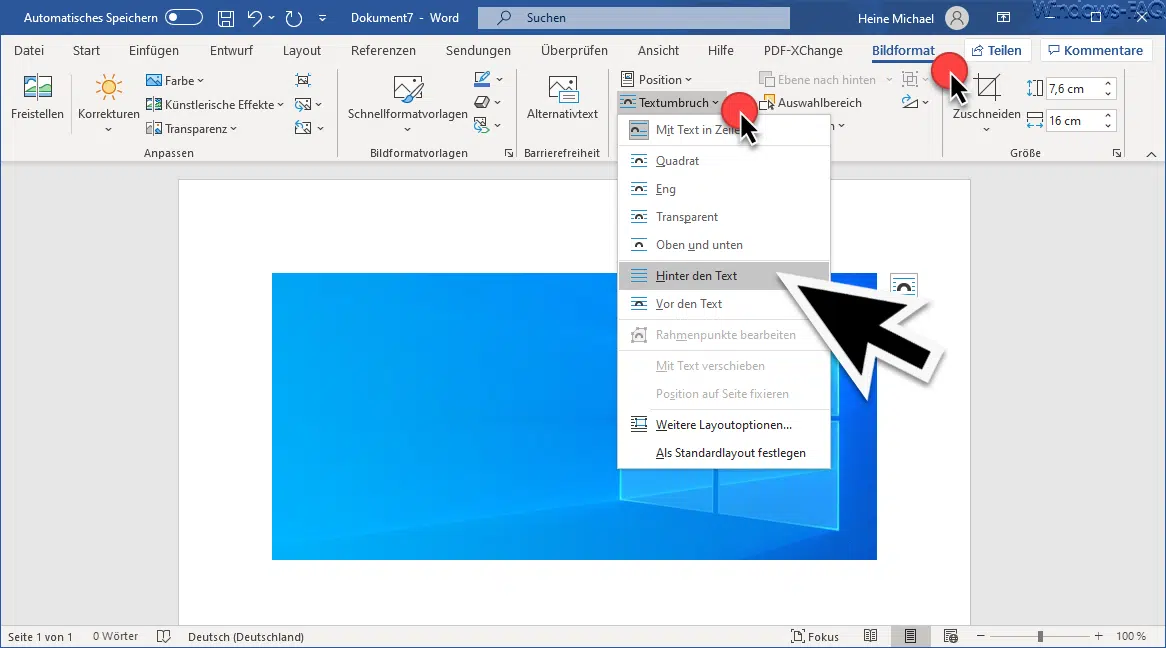Click the redo arrow icon
This screenshot has height=648, width=1166.
pos(294,18)
